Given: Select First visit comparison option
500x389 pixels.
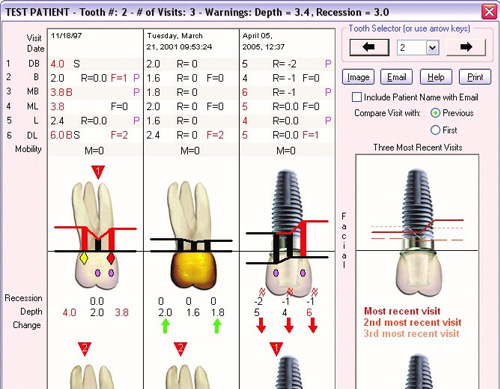Looking at the screenshot, I should pyautogui.click(x=435, y=130).
